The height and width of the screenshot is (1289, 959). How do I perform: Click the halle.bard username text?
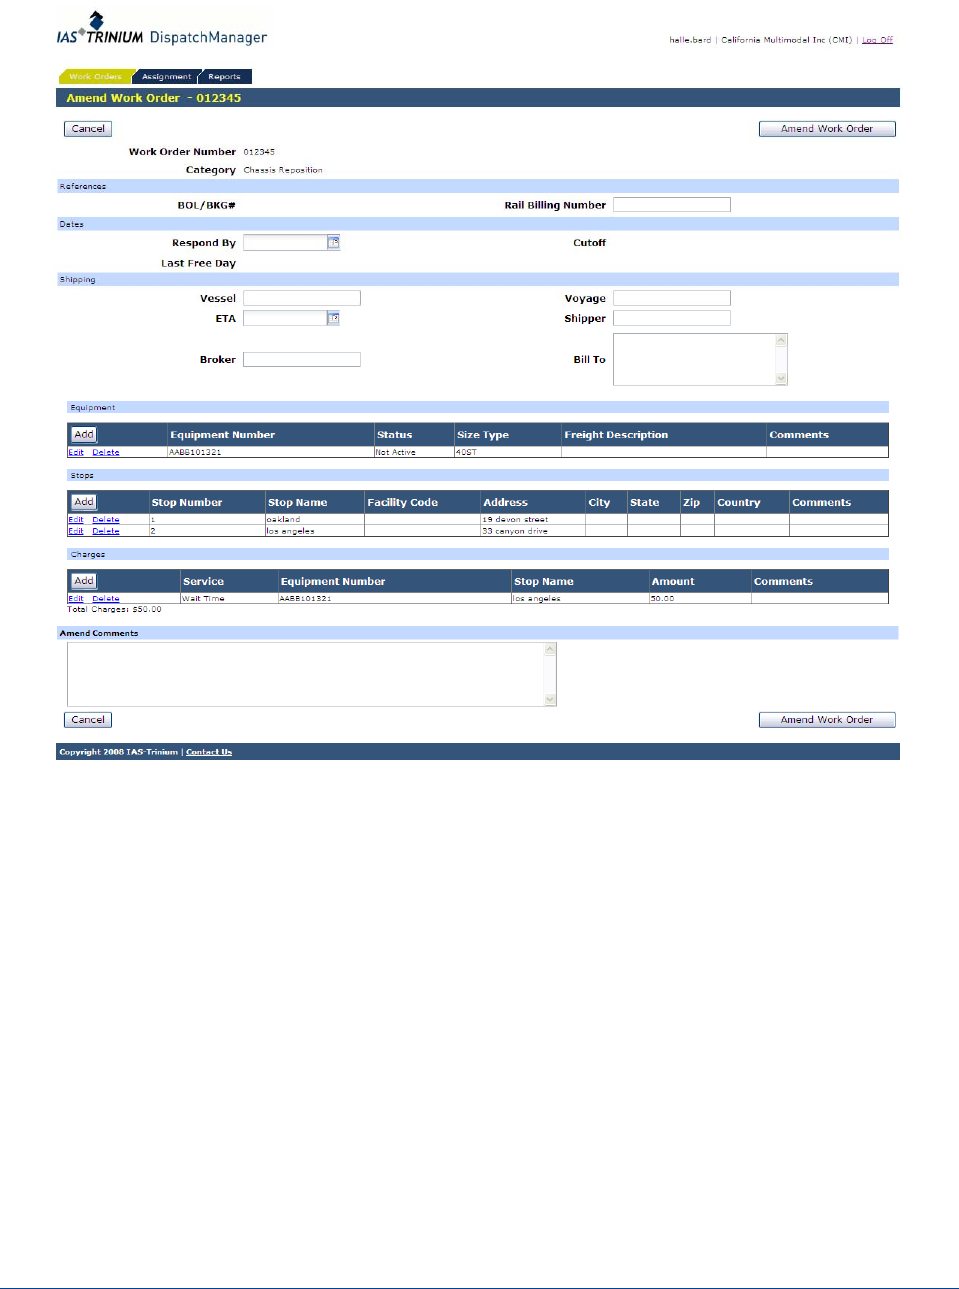click(x=690, y=40)
